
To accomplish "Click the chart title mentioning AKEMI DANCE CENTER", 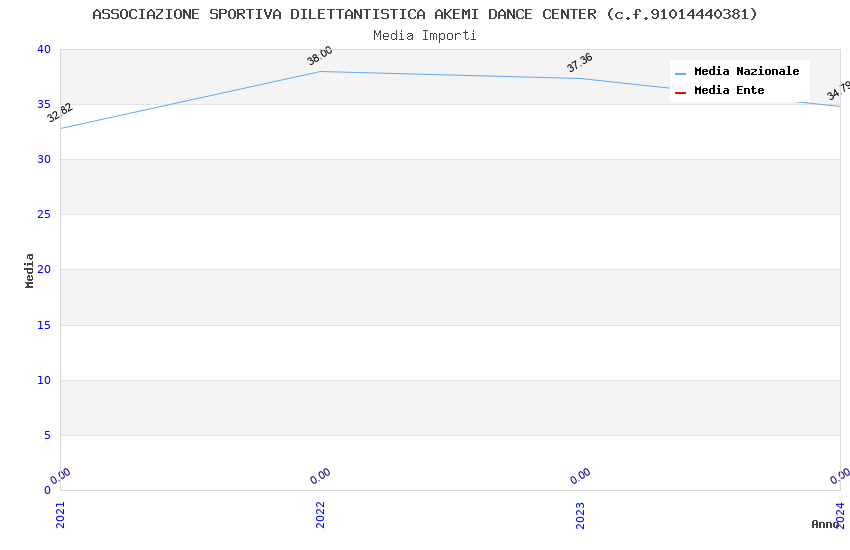I will pos(425,14).
